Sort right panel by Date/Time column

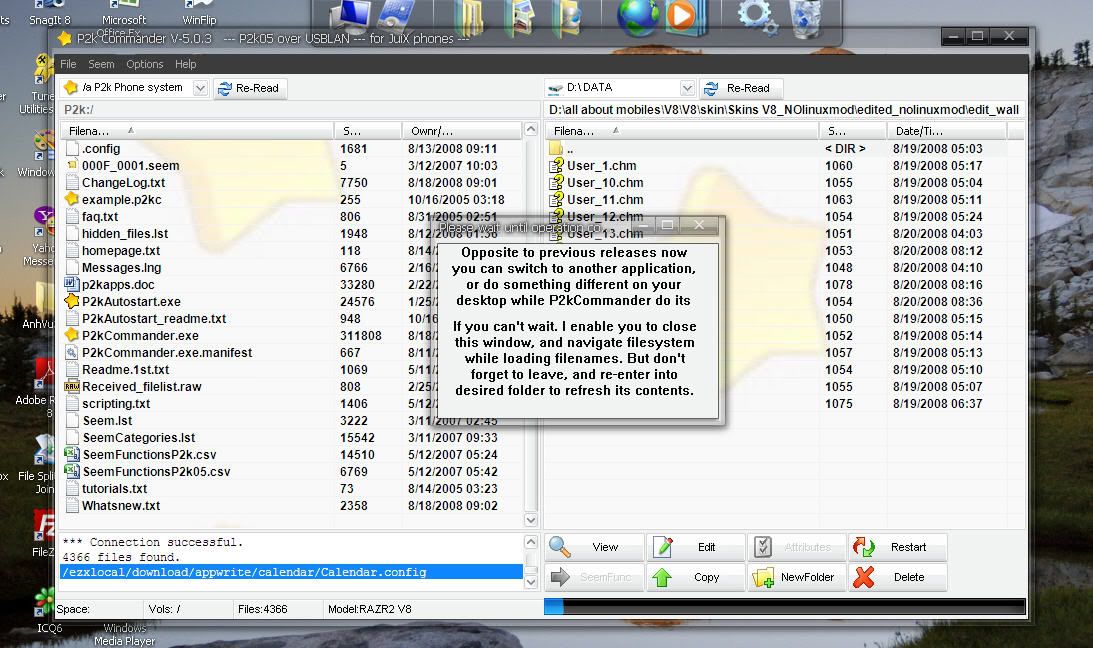click(x=947, y=131)
